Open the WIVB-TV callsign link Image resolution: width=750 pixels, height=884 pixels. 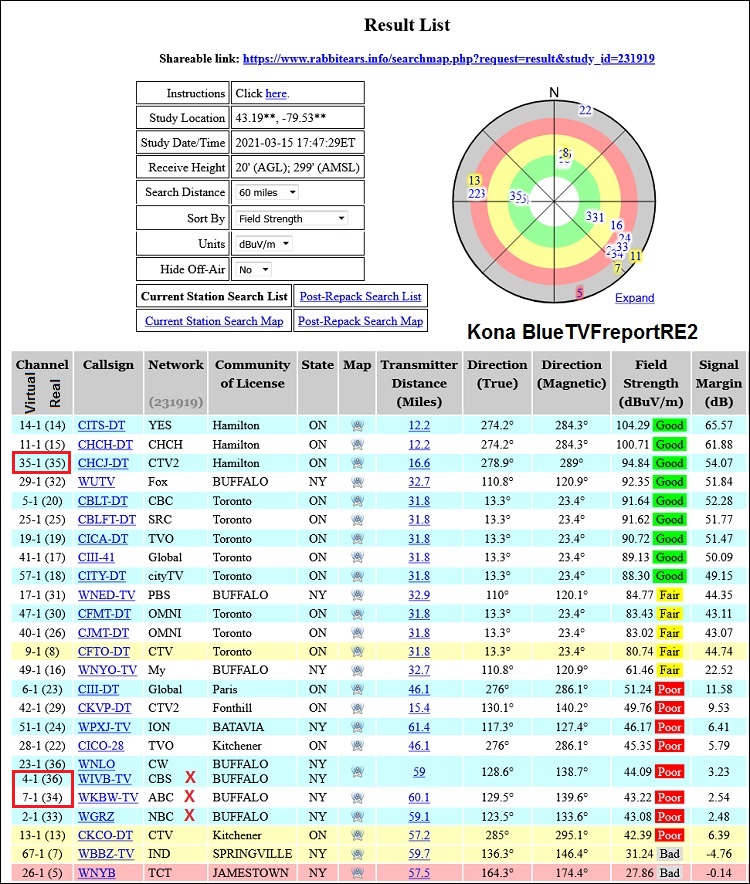click(x=104, y=778)
